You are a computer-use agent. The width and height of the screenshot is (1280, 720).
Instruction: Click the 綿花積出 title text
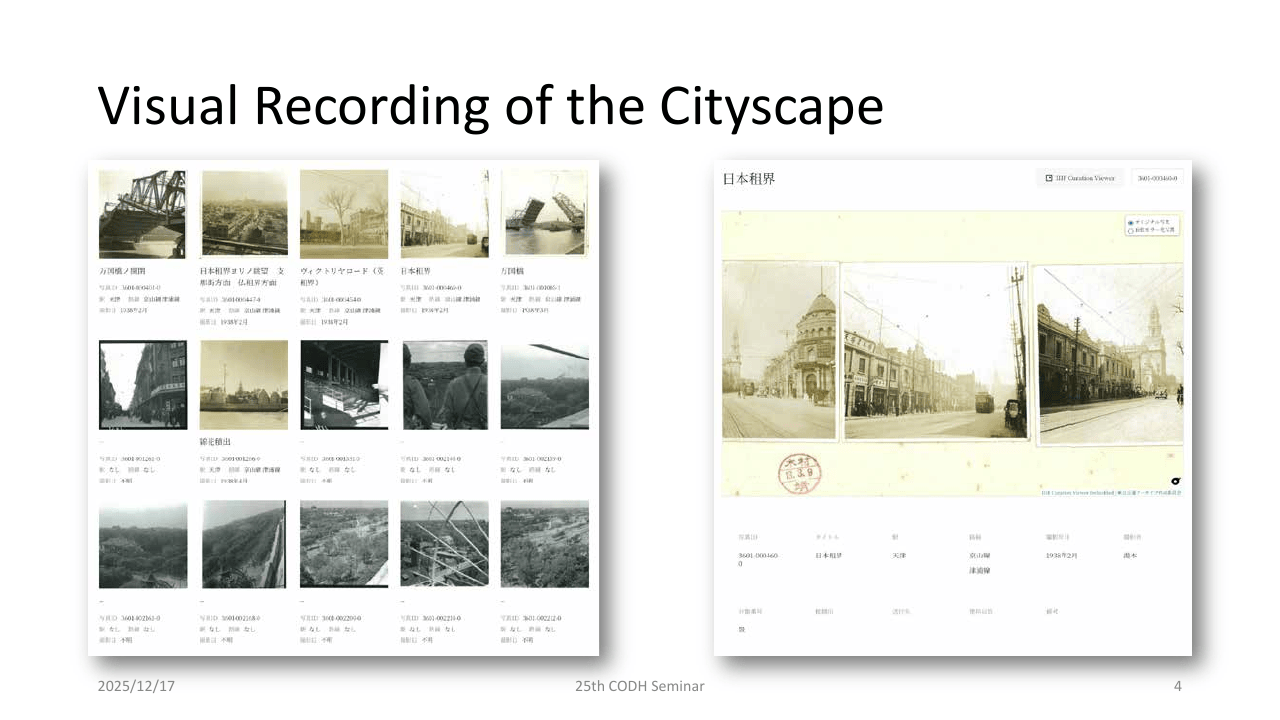[x=216, y=441]
